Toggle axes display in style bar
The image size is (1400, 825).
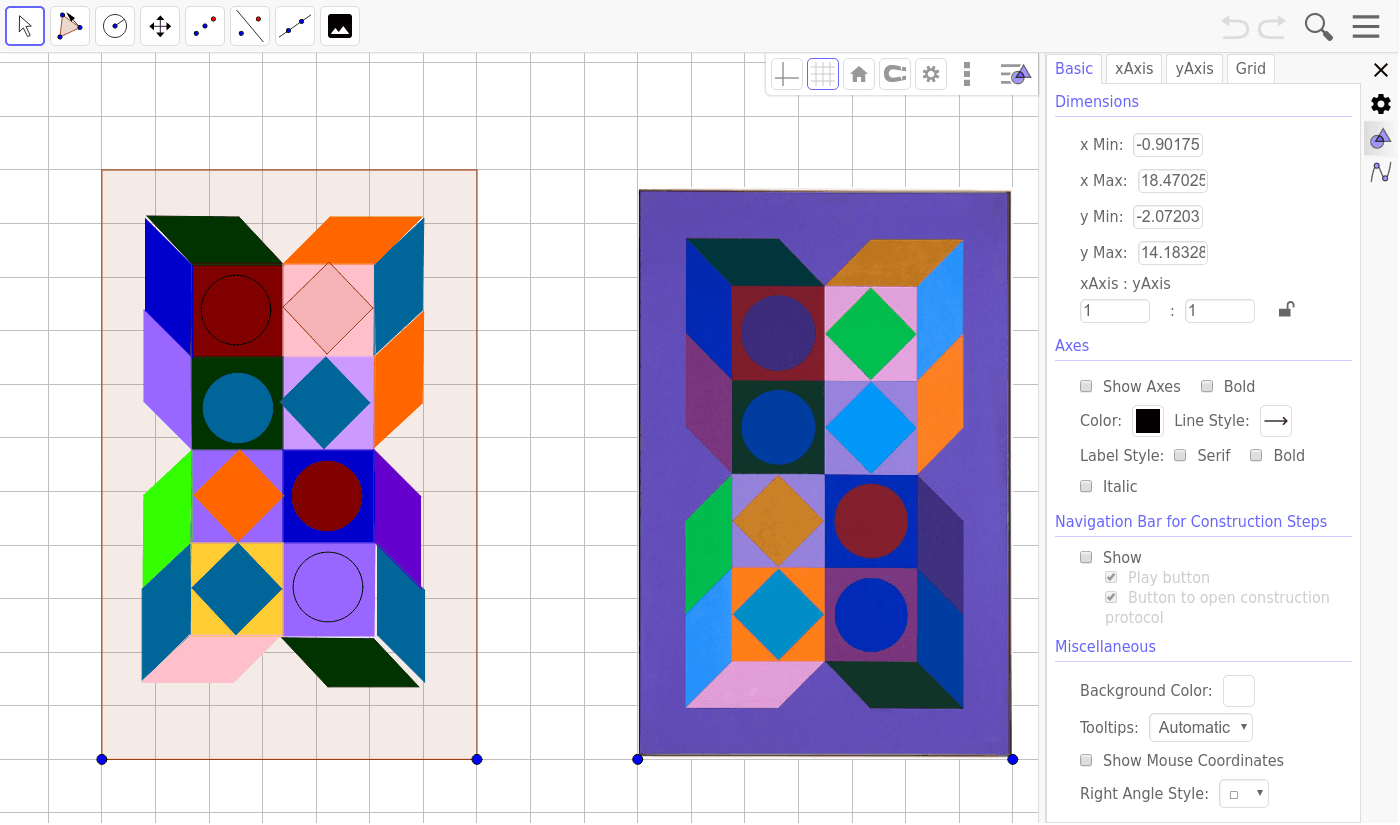787,74
